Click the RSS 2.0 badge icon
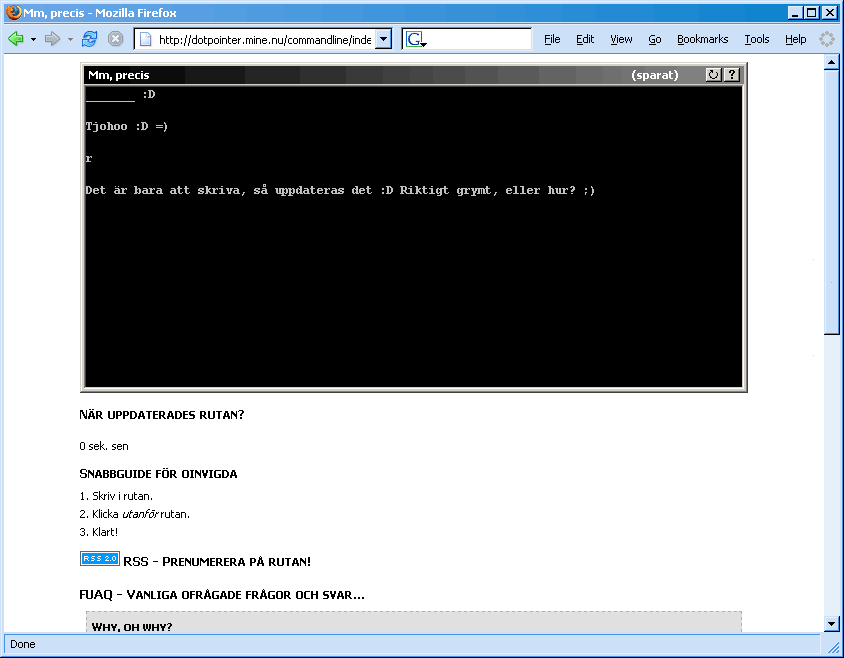 point(99,559)
